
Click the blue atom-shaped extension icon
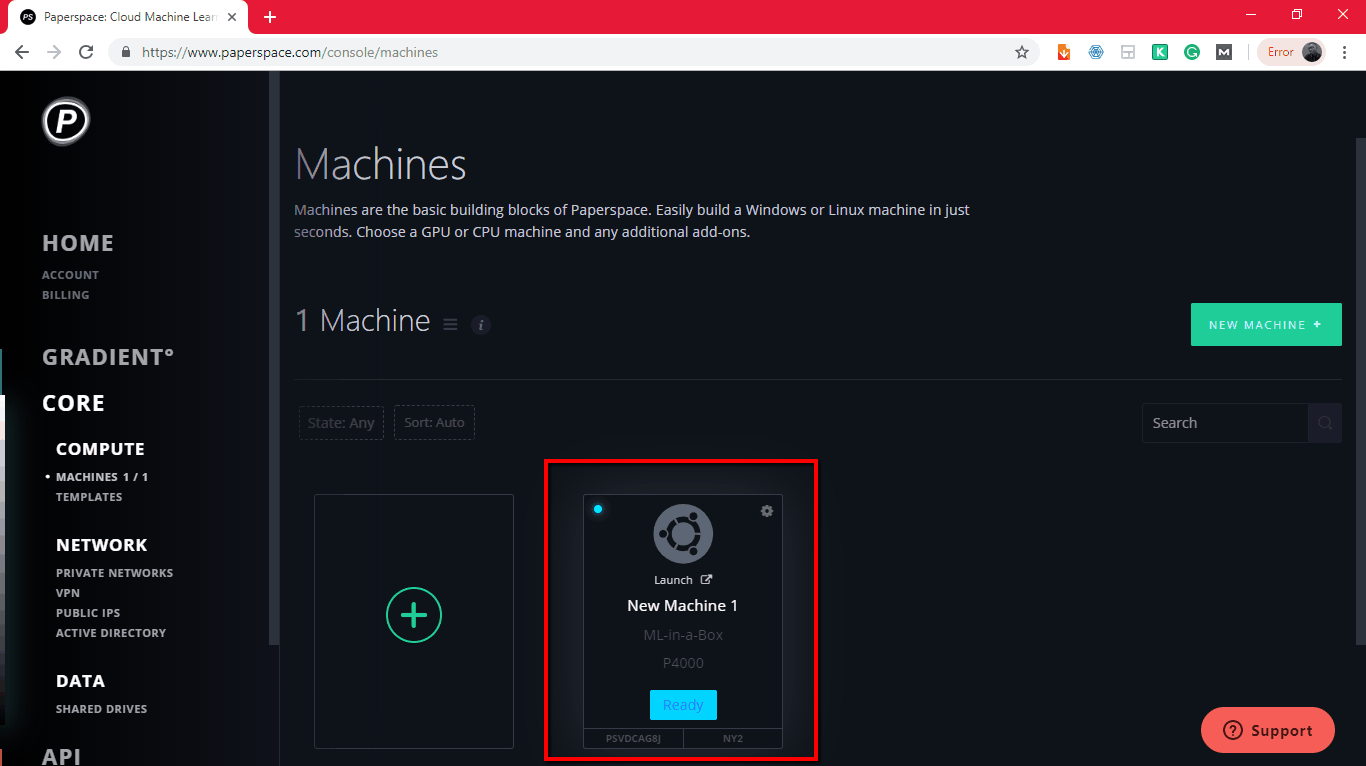1096,52
